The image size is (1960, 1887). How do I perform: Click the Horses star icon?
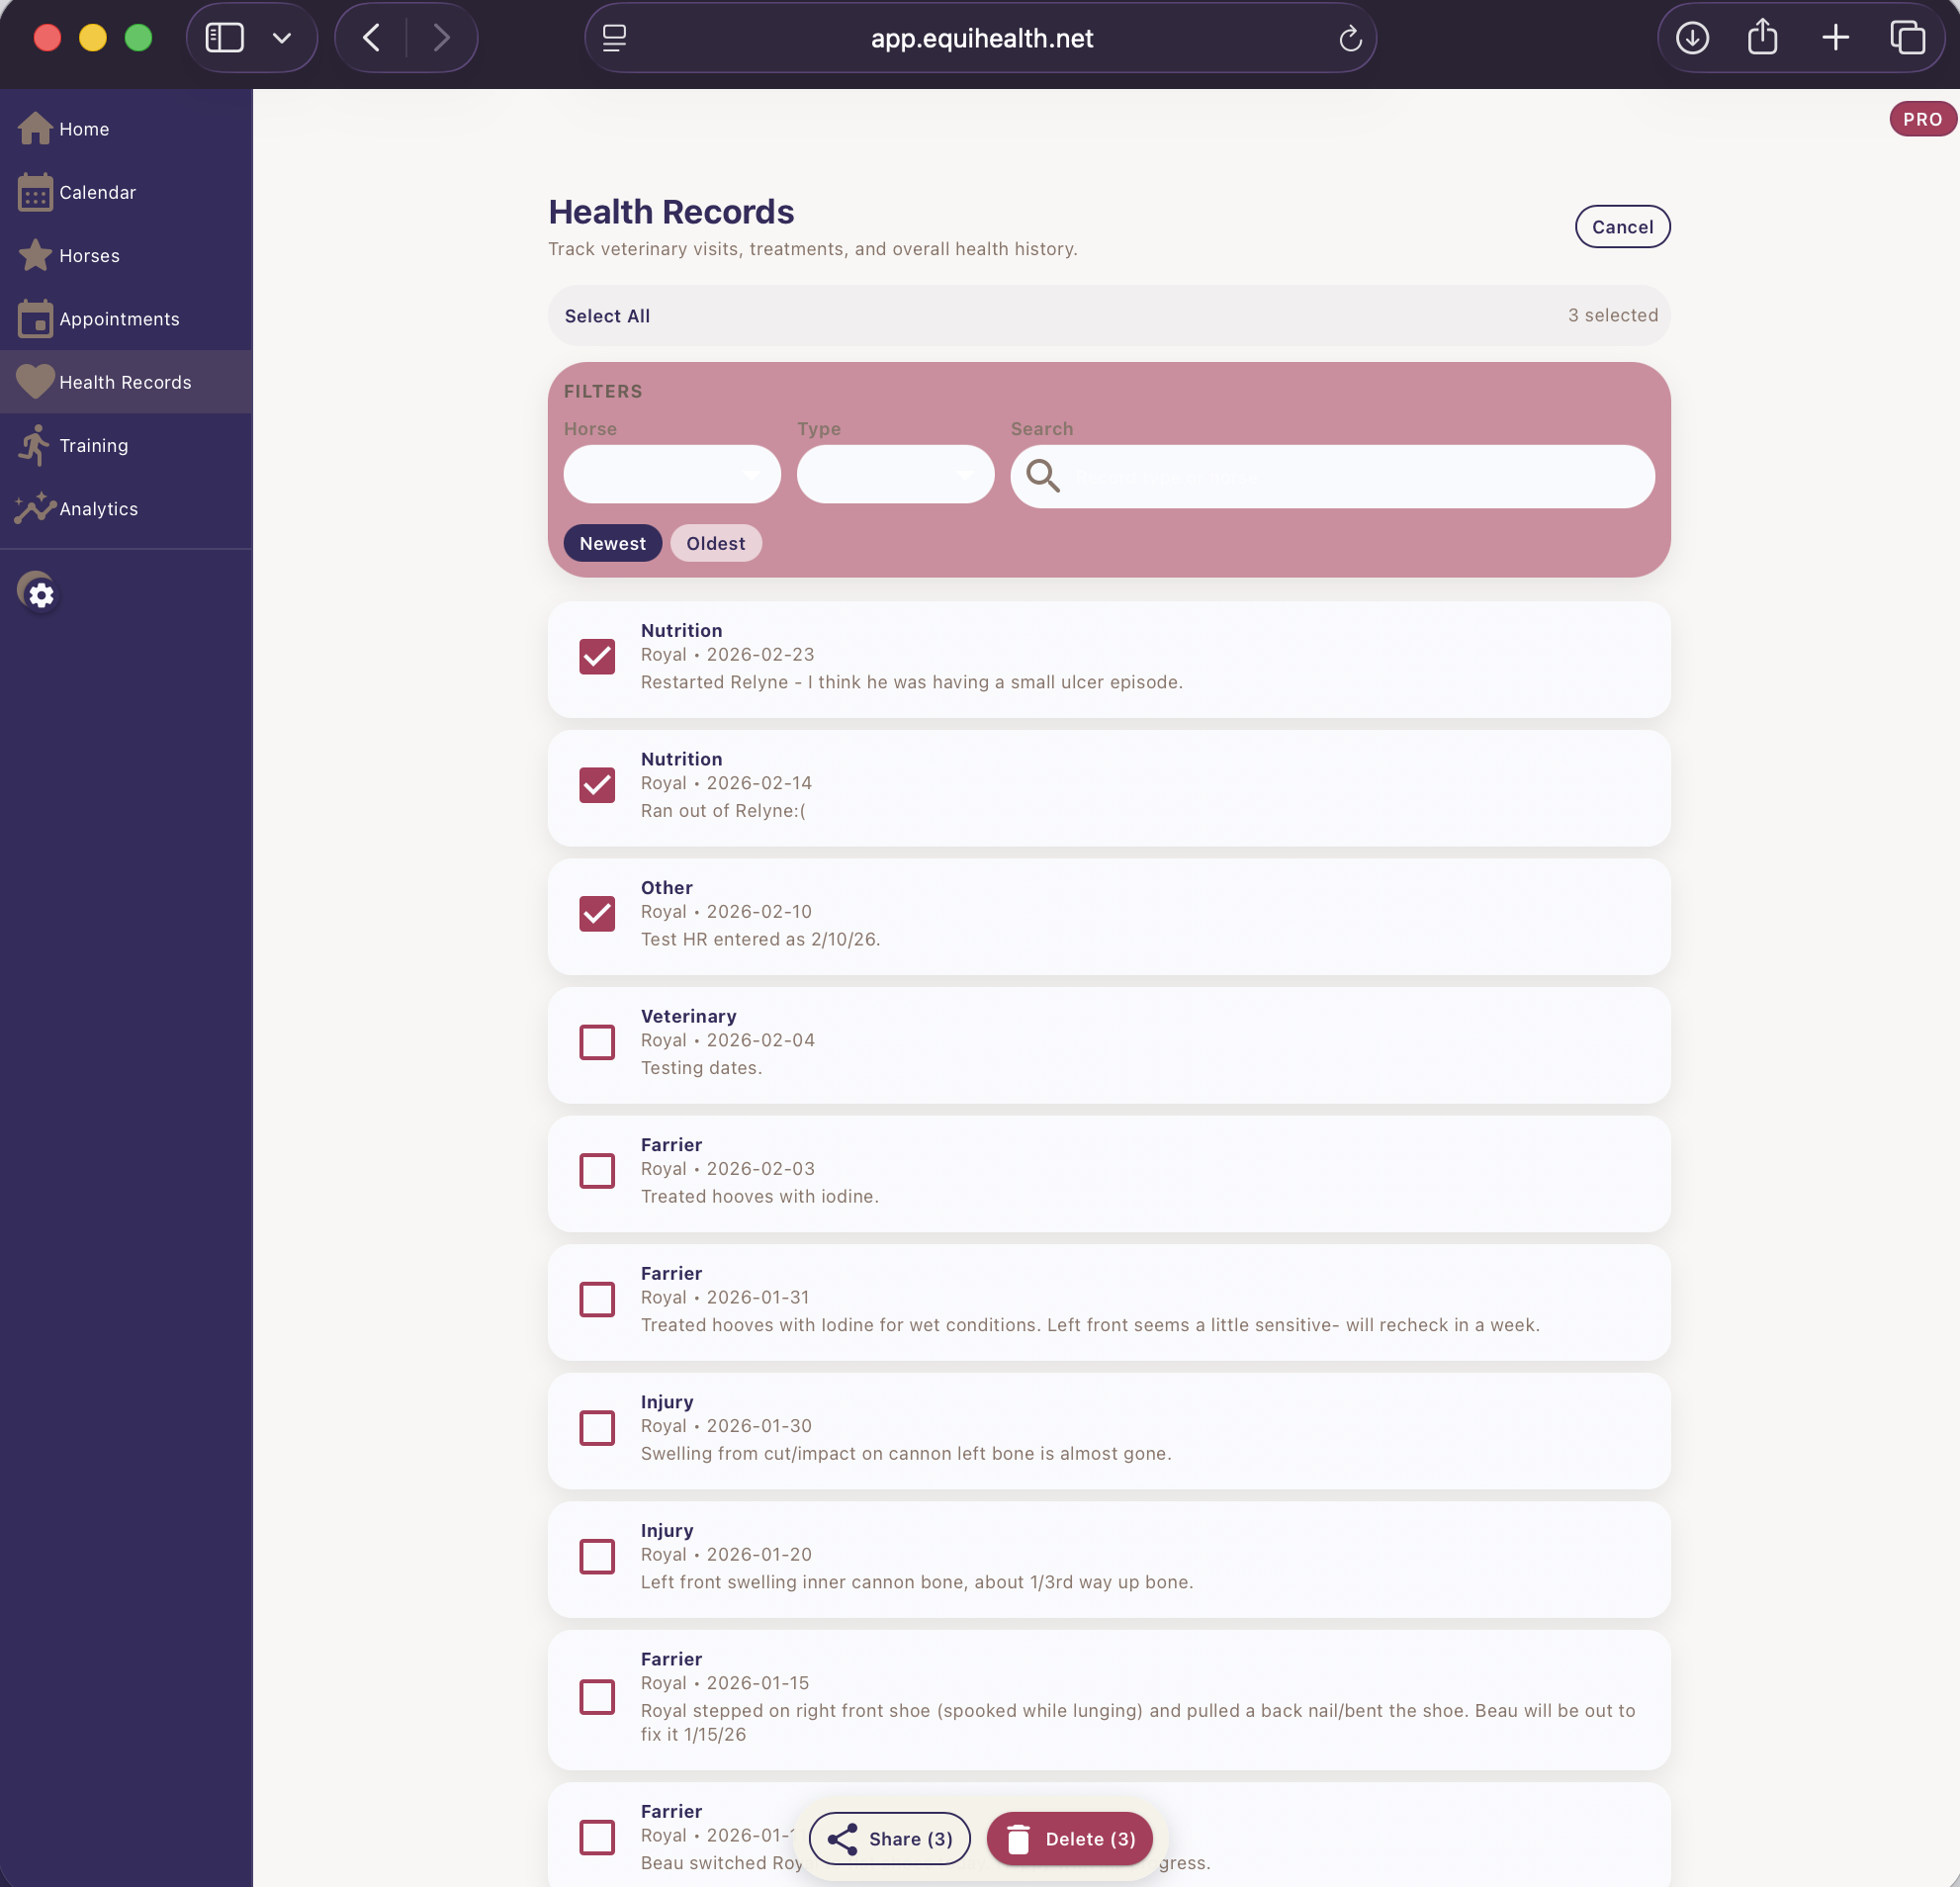pos(35,255)
